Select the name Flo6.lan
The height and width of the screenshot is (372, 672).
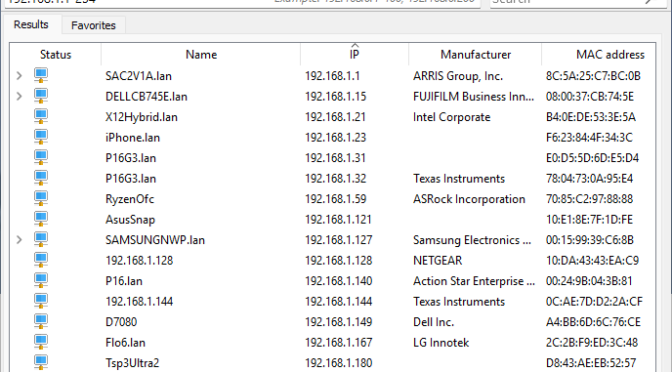point(125,342)
